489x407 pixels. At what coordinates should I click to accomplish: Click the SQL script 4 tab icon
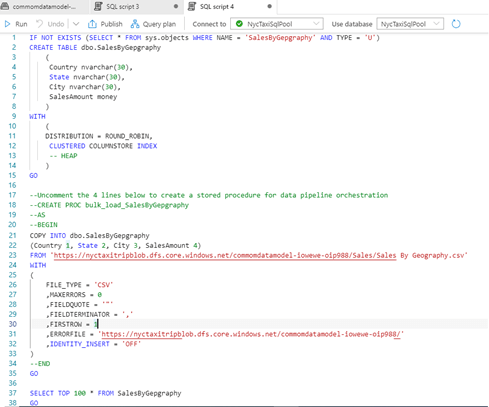point(192,6)
